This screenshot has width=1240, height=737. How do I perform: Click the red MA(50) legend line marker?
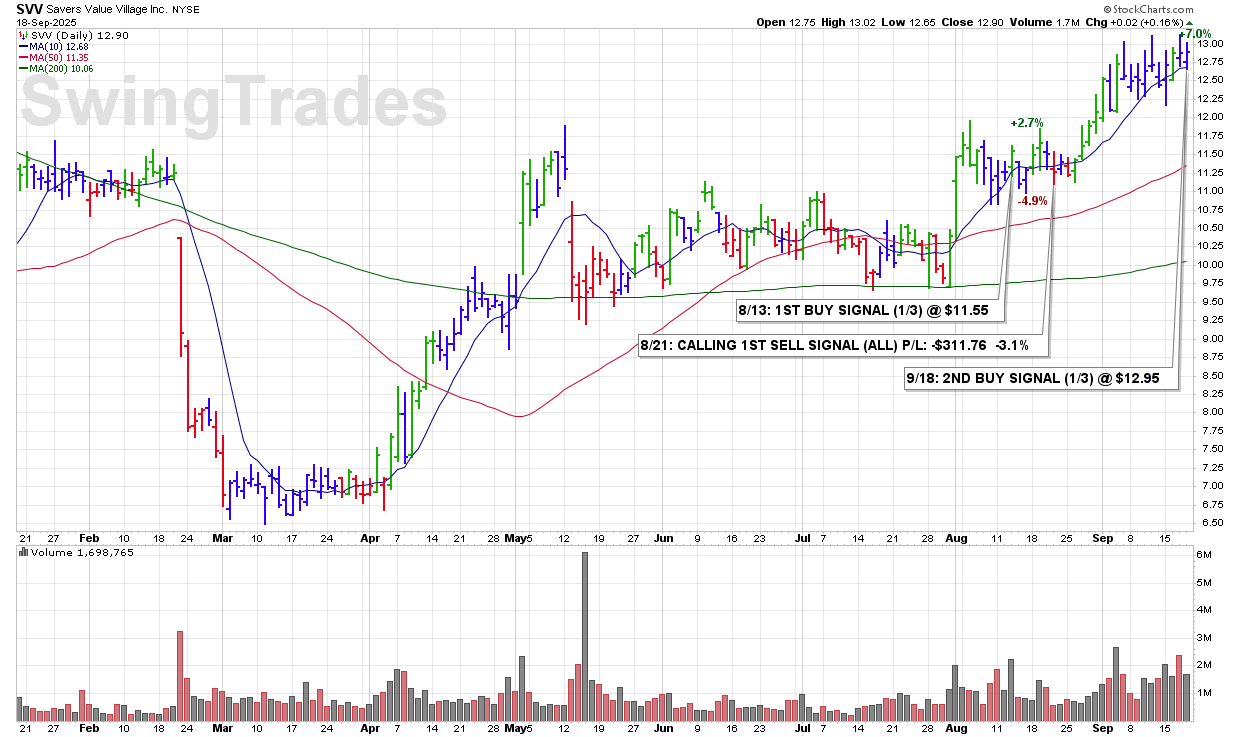point(23,57)
